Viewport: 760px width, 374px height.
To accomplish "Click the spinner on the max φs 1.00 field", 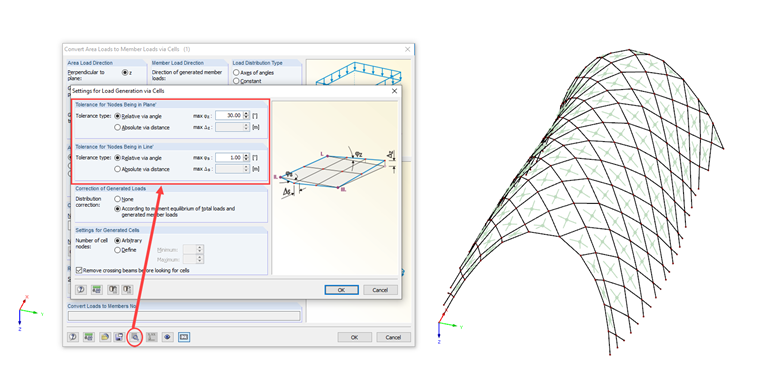I will pos(246,157).
